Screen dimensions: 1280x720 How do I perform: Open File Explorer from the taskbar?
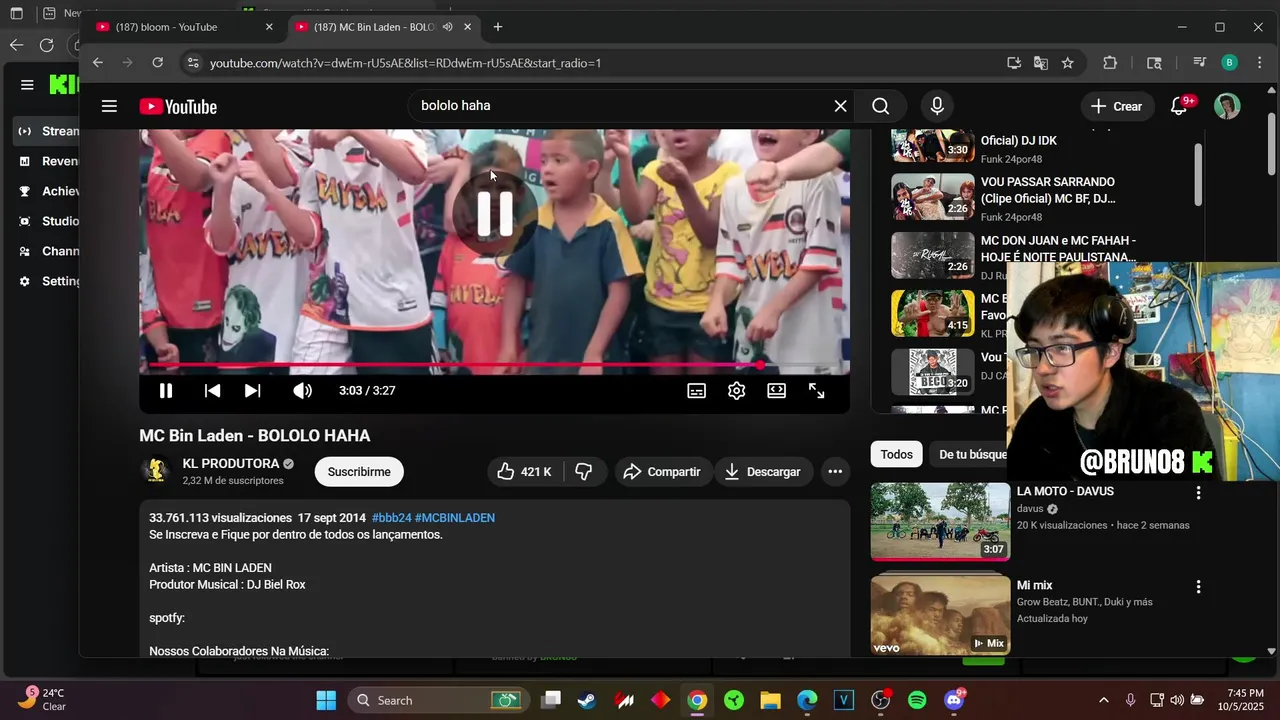770,700
